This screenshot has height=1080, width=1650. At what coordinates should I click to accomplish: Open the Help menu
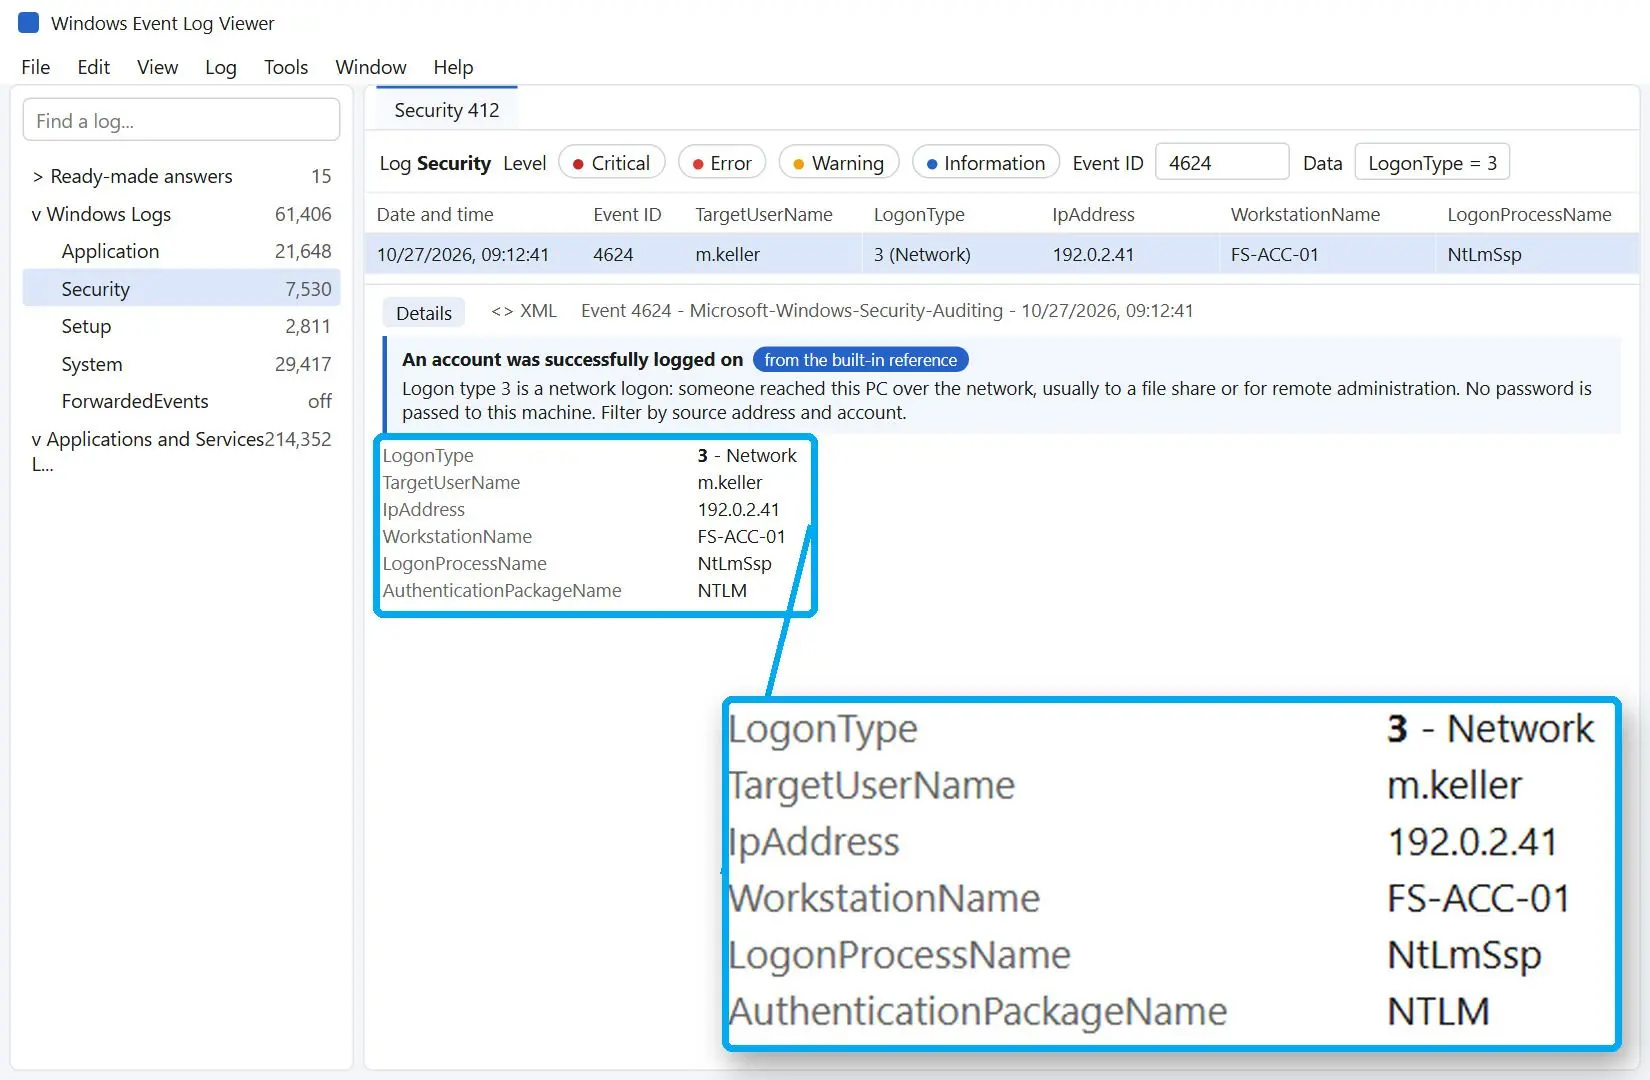tap(453, 67)
